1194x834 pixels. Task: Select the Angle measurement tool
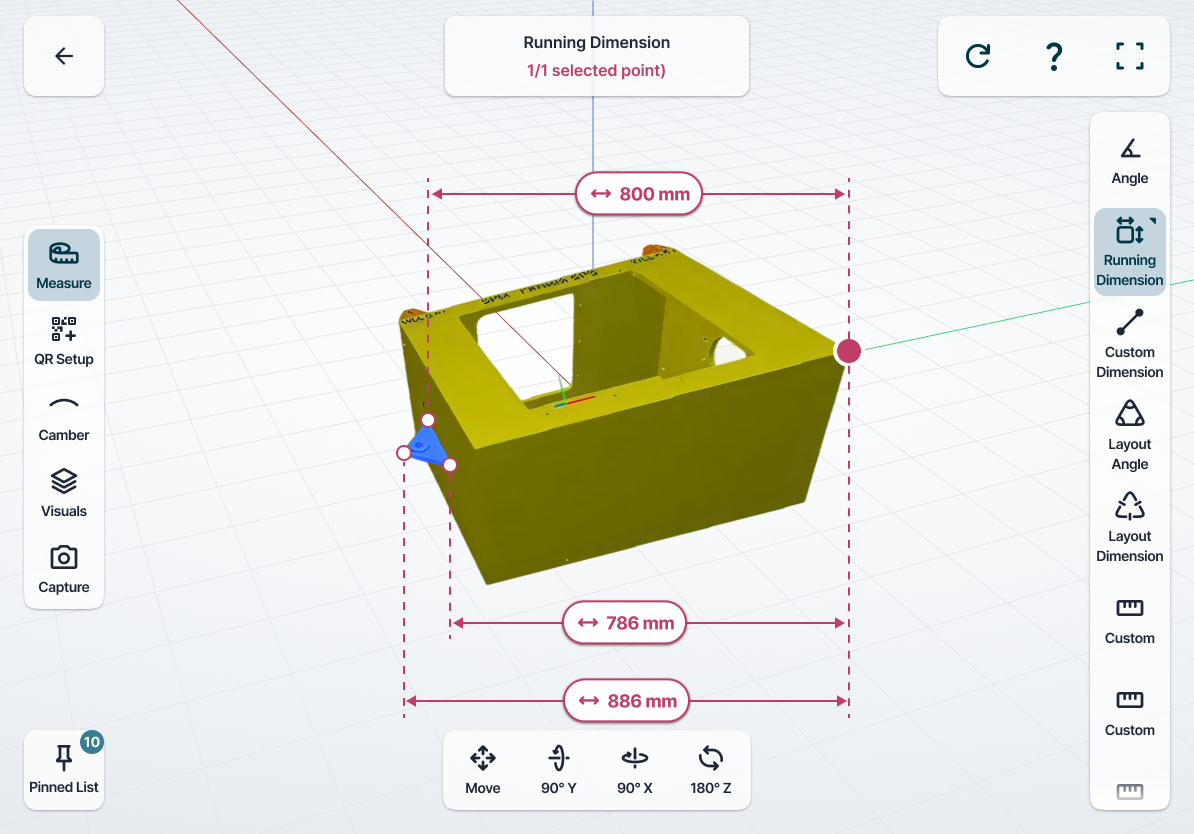click(1130, 161)
